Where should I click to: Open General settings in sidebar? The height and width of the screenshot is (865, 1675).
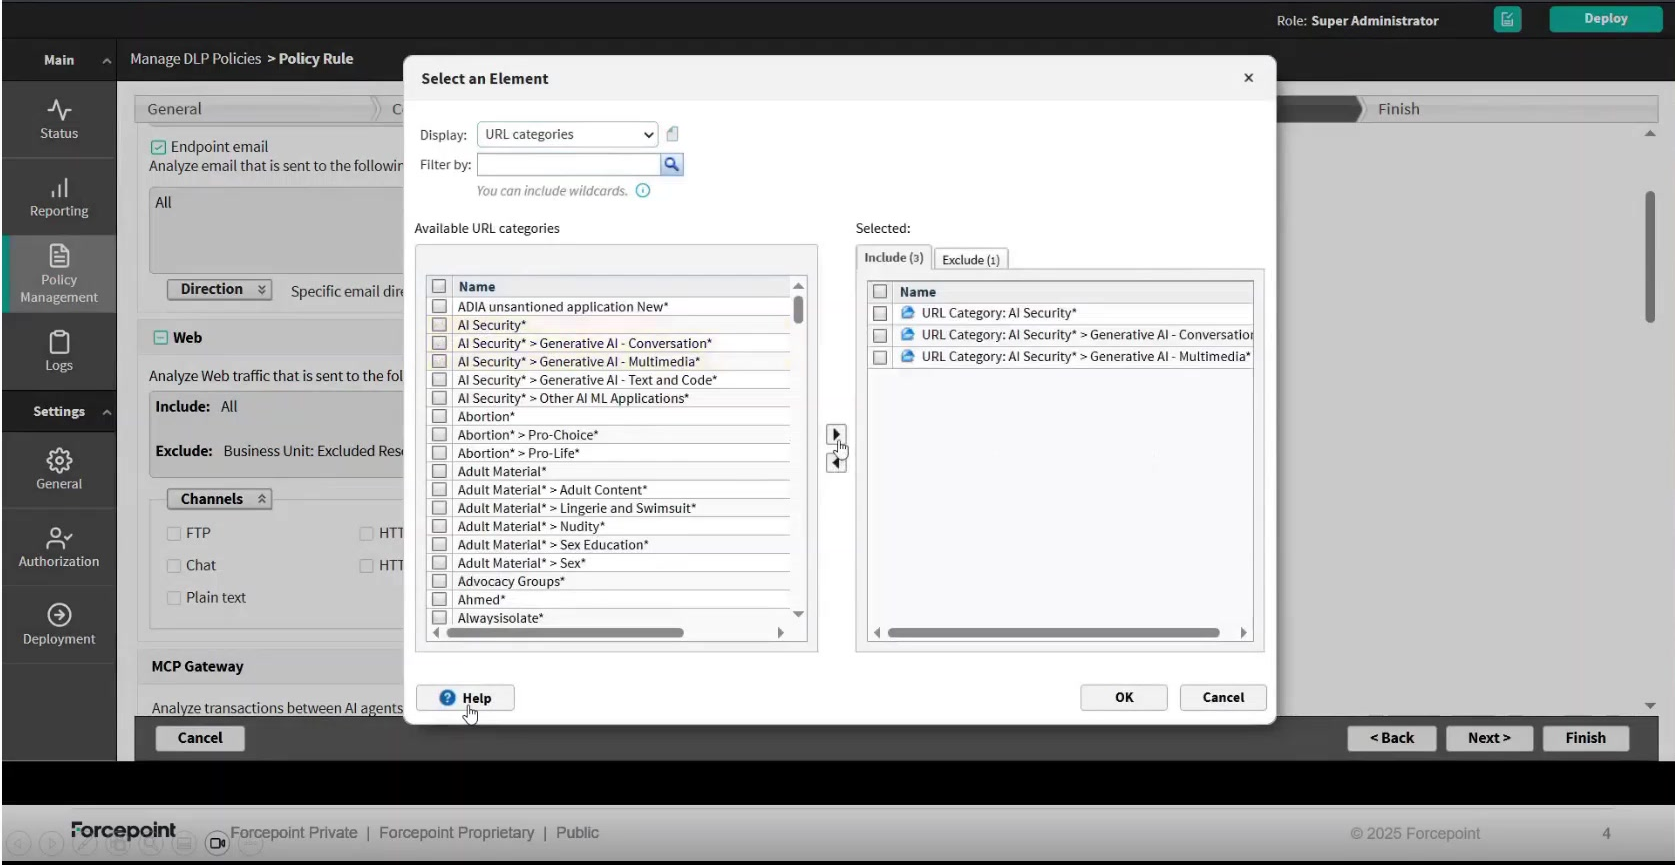click(59, 469)
